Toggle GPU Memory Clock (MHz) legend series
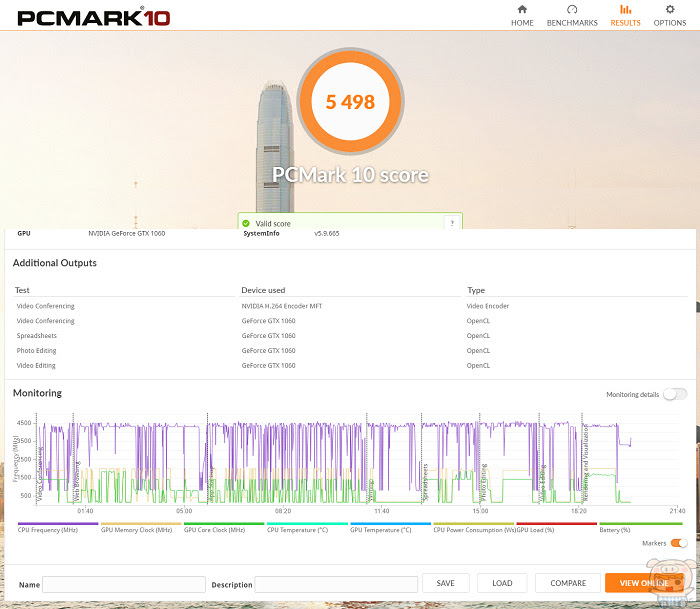This screenshot has width=700, height=609. coord(141,527)
